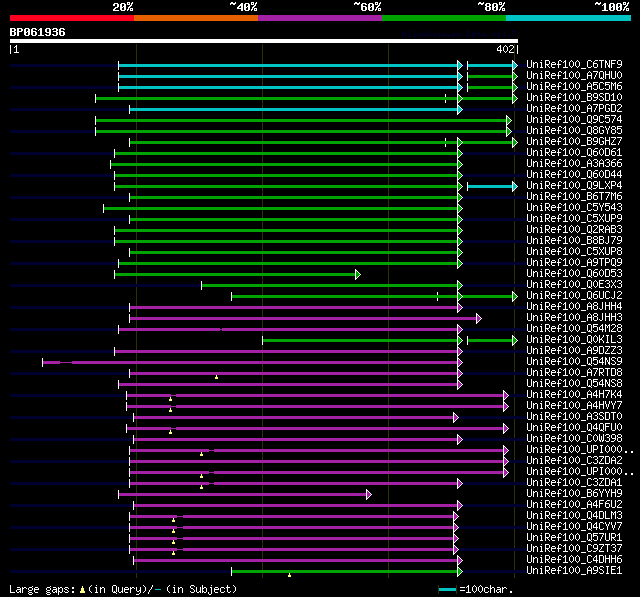Select the UniRef100_A7RTD8 label
The width and height of the screenshot is (640, 597).
click(x=574, y=373)
